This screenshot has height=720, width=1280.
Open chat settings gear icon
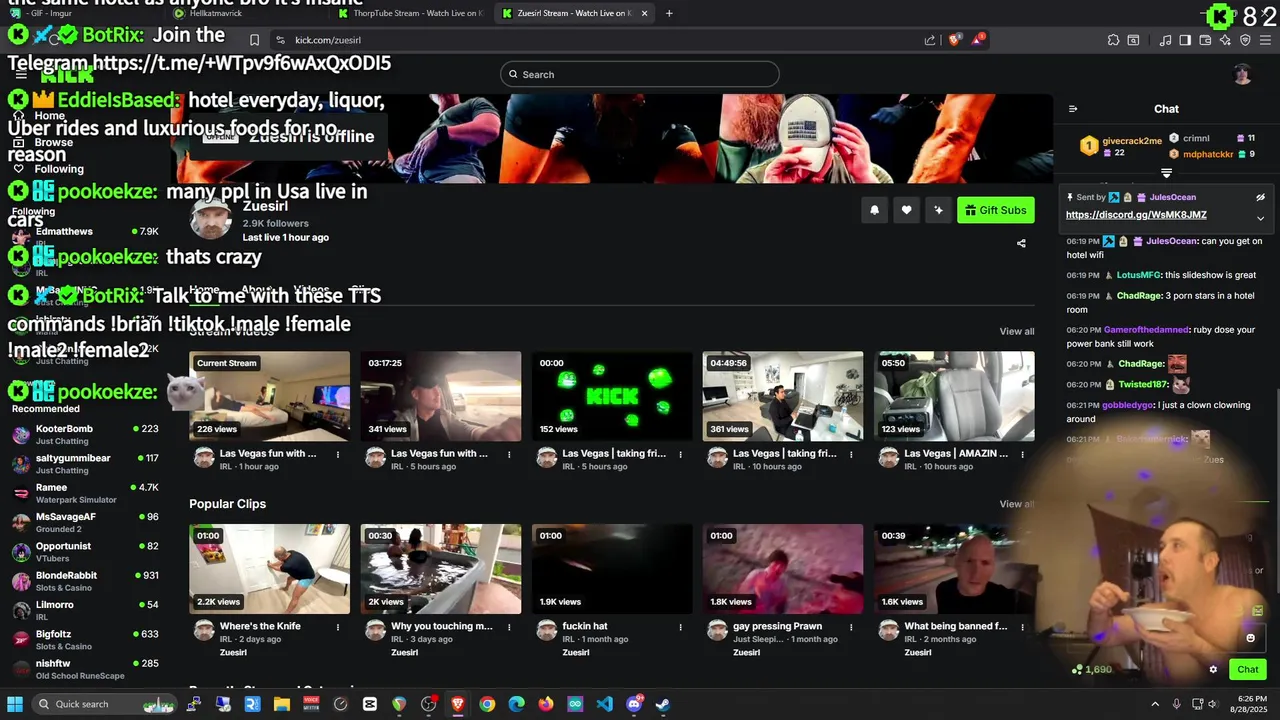1213,669
